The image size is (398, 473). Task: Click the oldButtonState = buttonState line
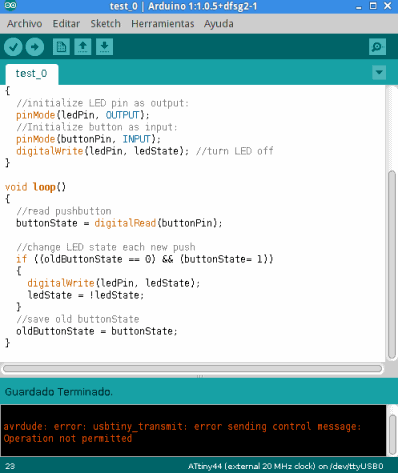(97, 331)
